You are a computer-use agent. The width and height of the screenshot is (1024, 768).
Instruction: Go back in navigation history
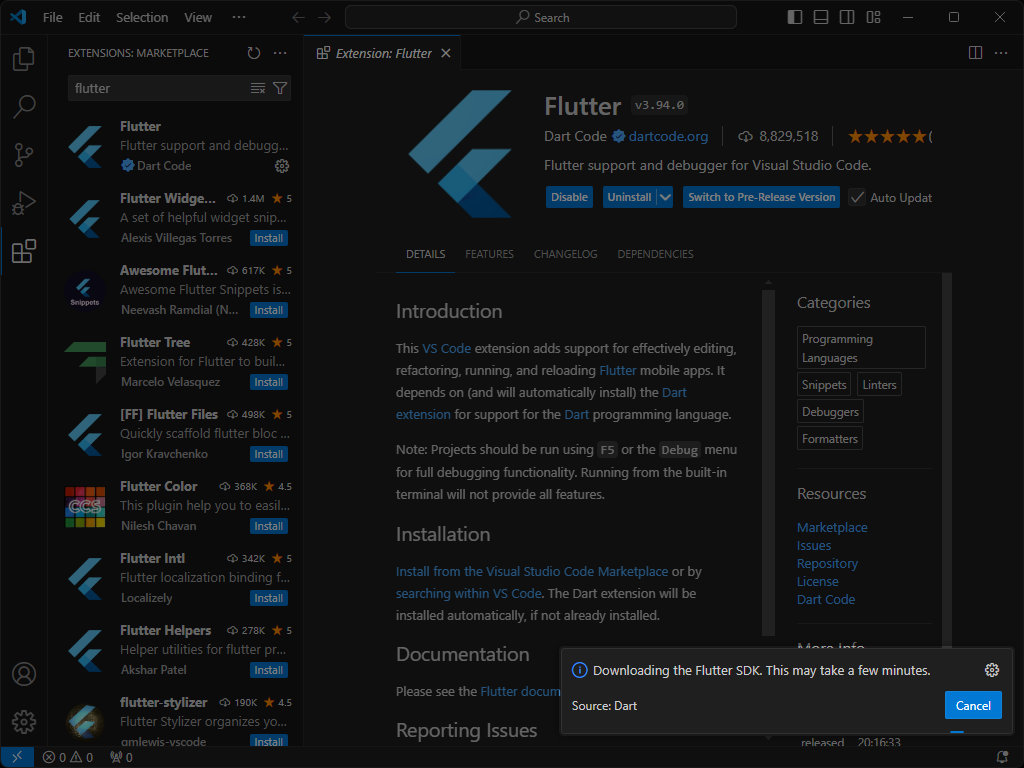tap(298, 18)
